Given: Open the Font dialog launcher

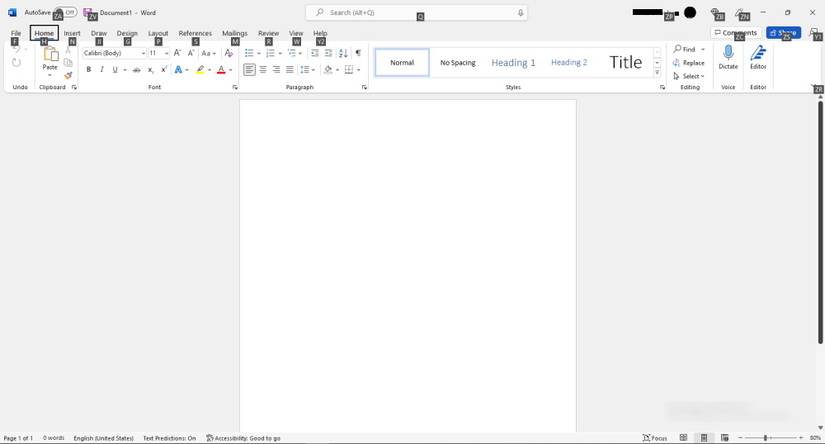Looking at the screenshot, I should (235, 87).
